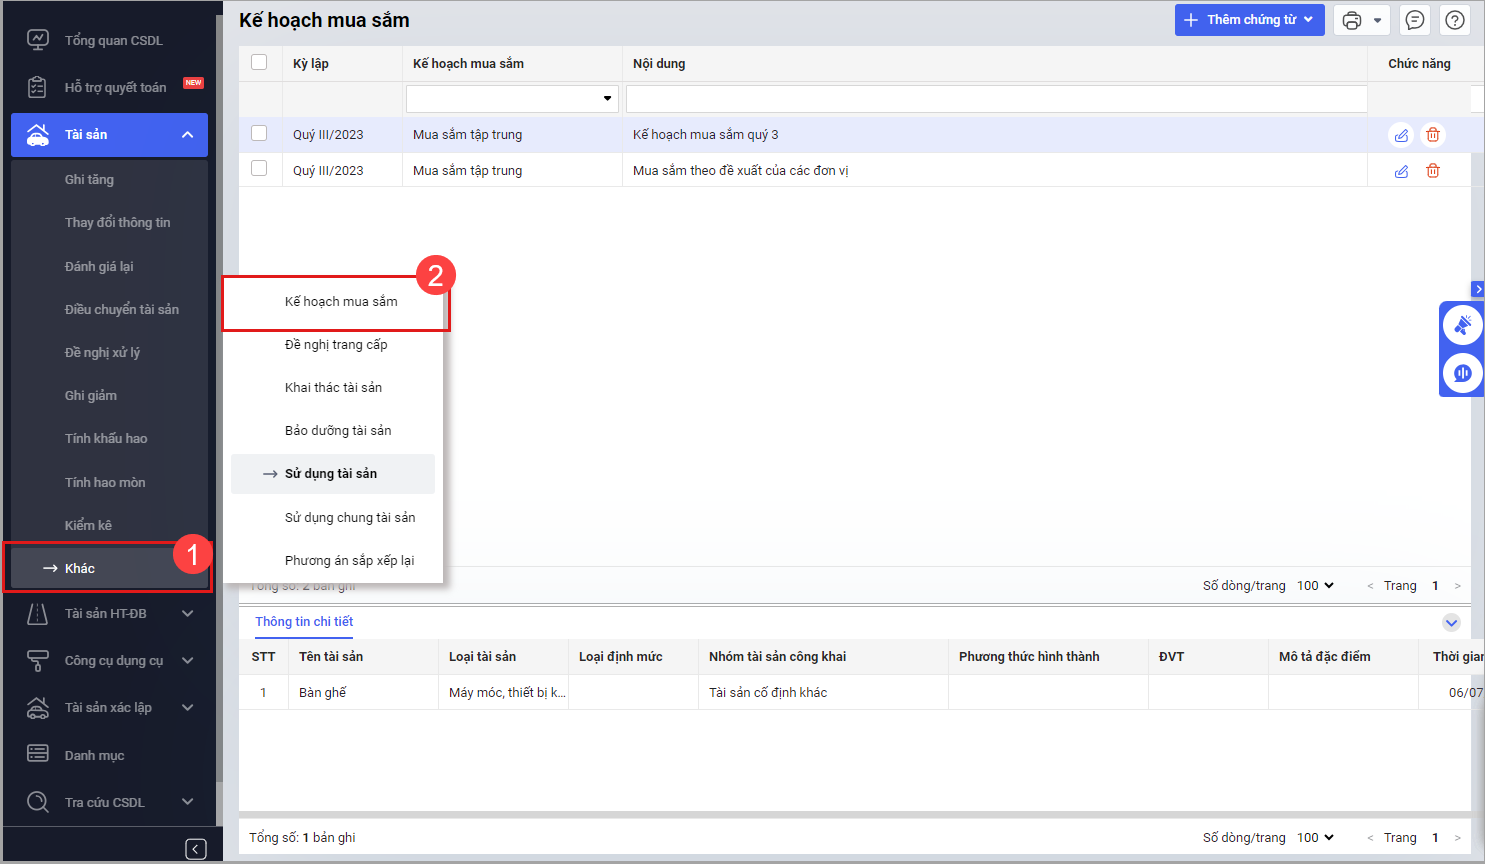Select 'Đề nghị trang cấp' from the submenu
The image size is (1485, 864).
(x=336, y=345)
